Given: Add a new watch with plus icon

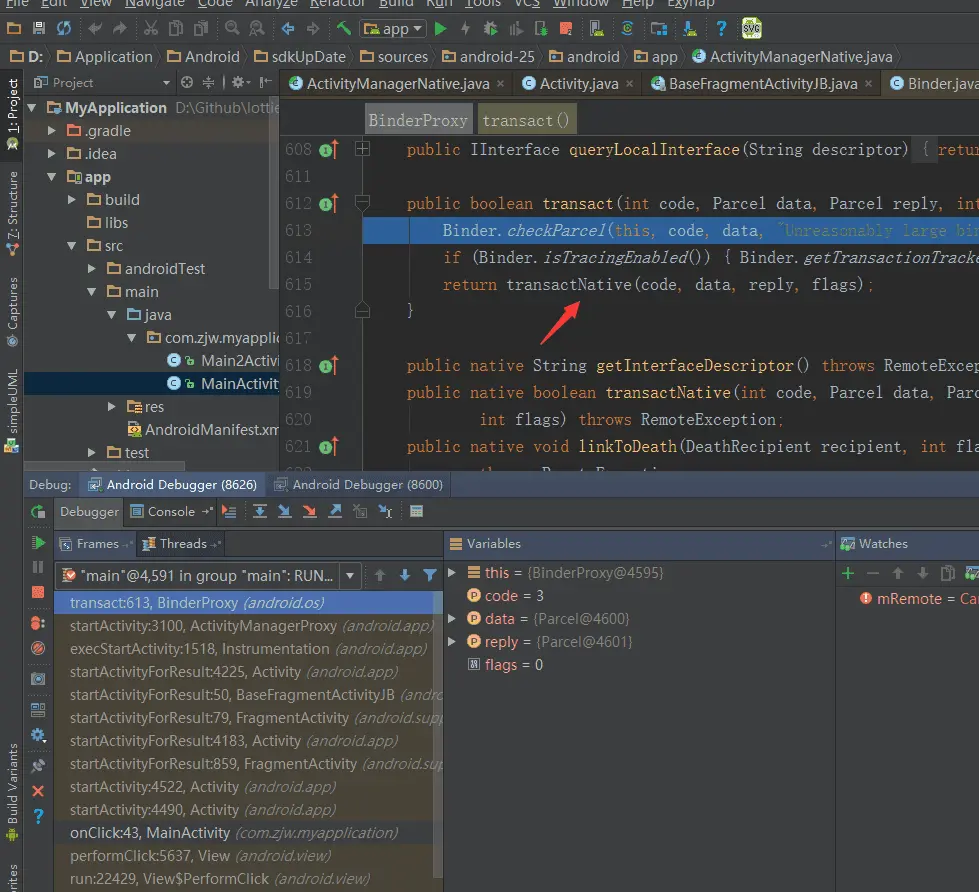Looking at the screenshot, I should 848,573.
